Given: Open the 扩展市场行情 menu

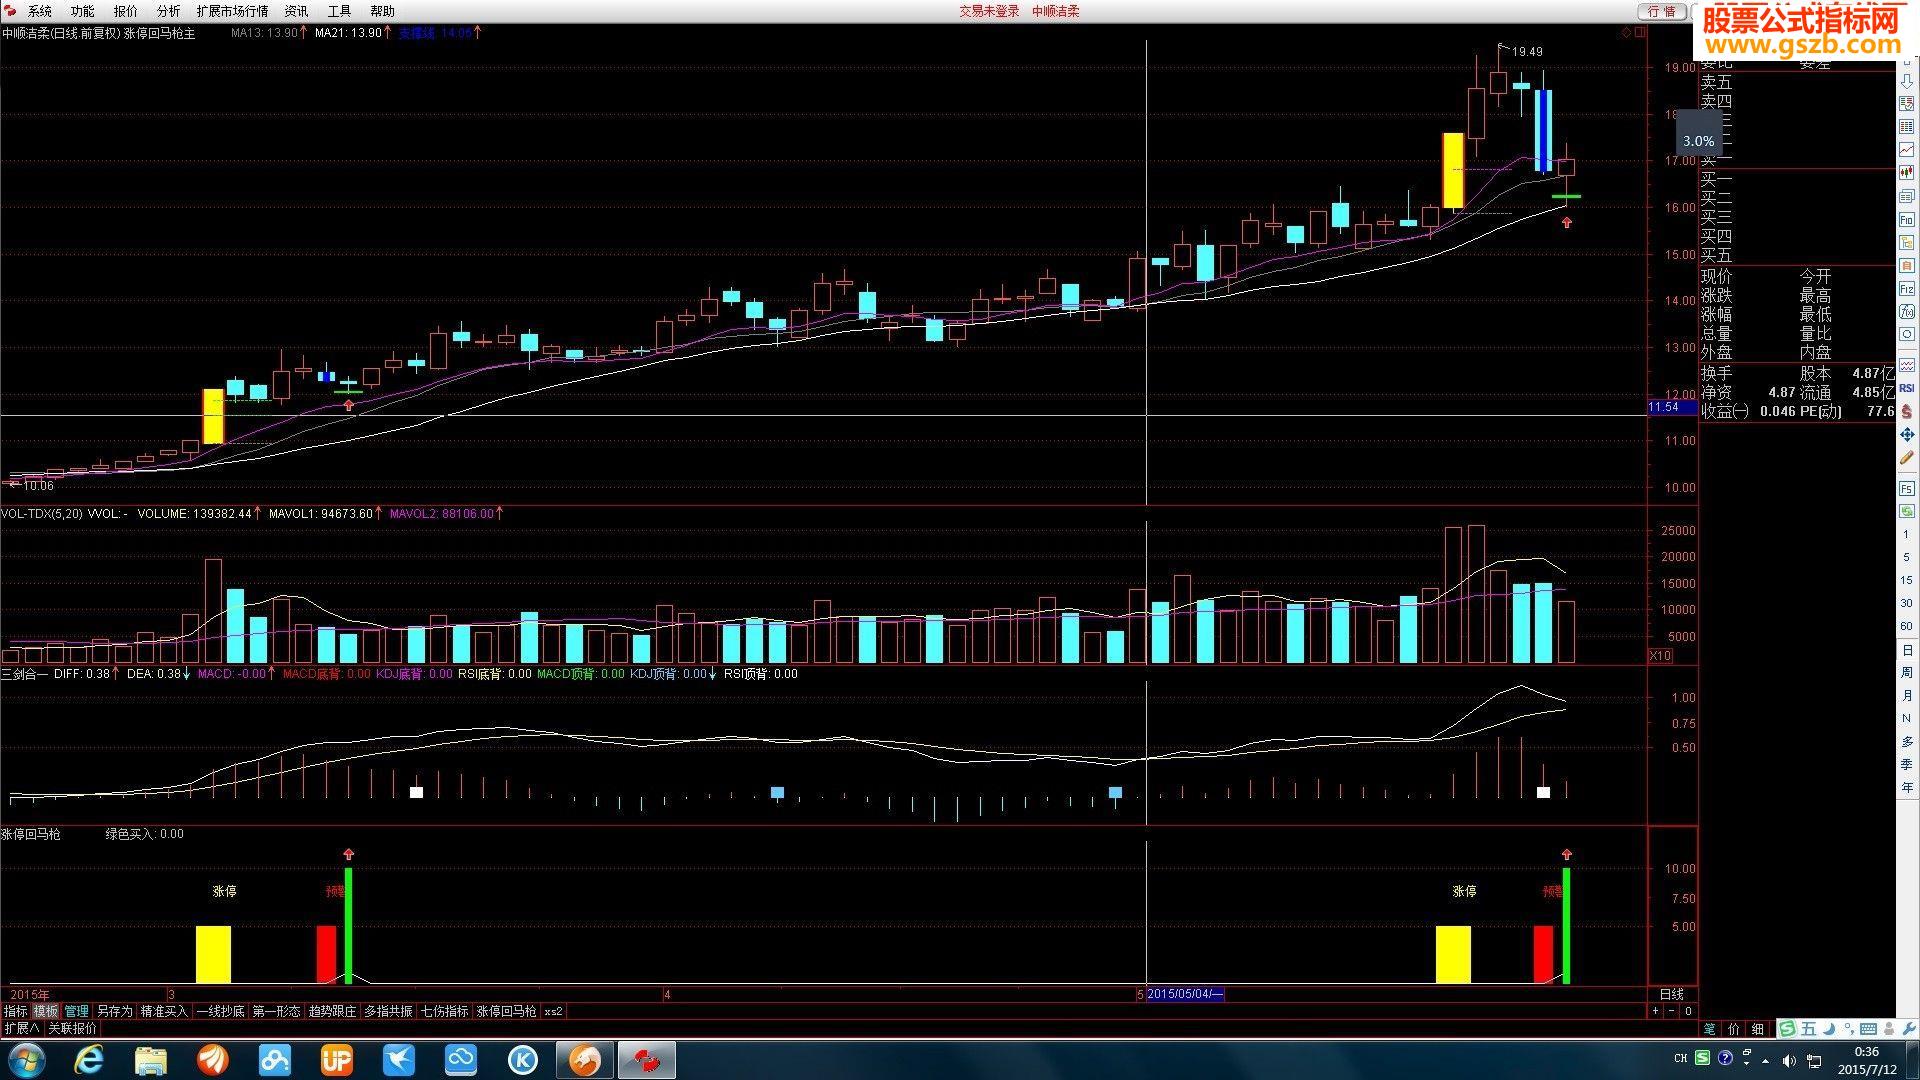Looking at the screenshot, I should click(232, 11).
